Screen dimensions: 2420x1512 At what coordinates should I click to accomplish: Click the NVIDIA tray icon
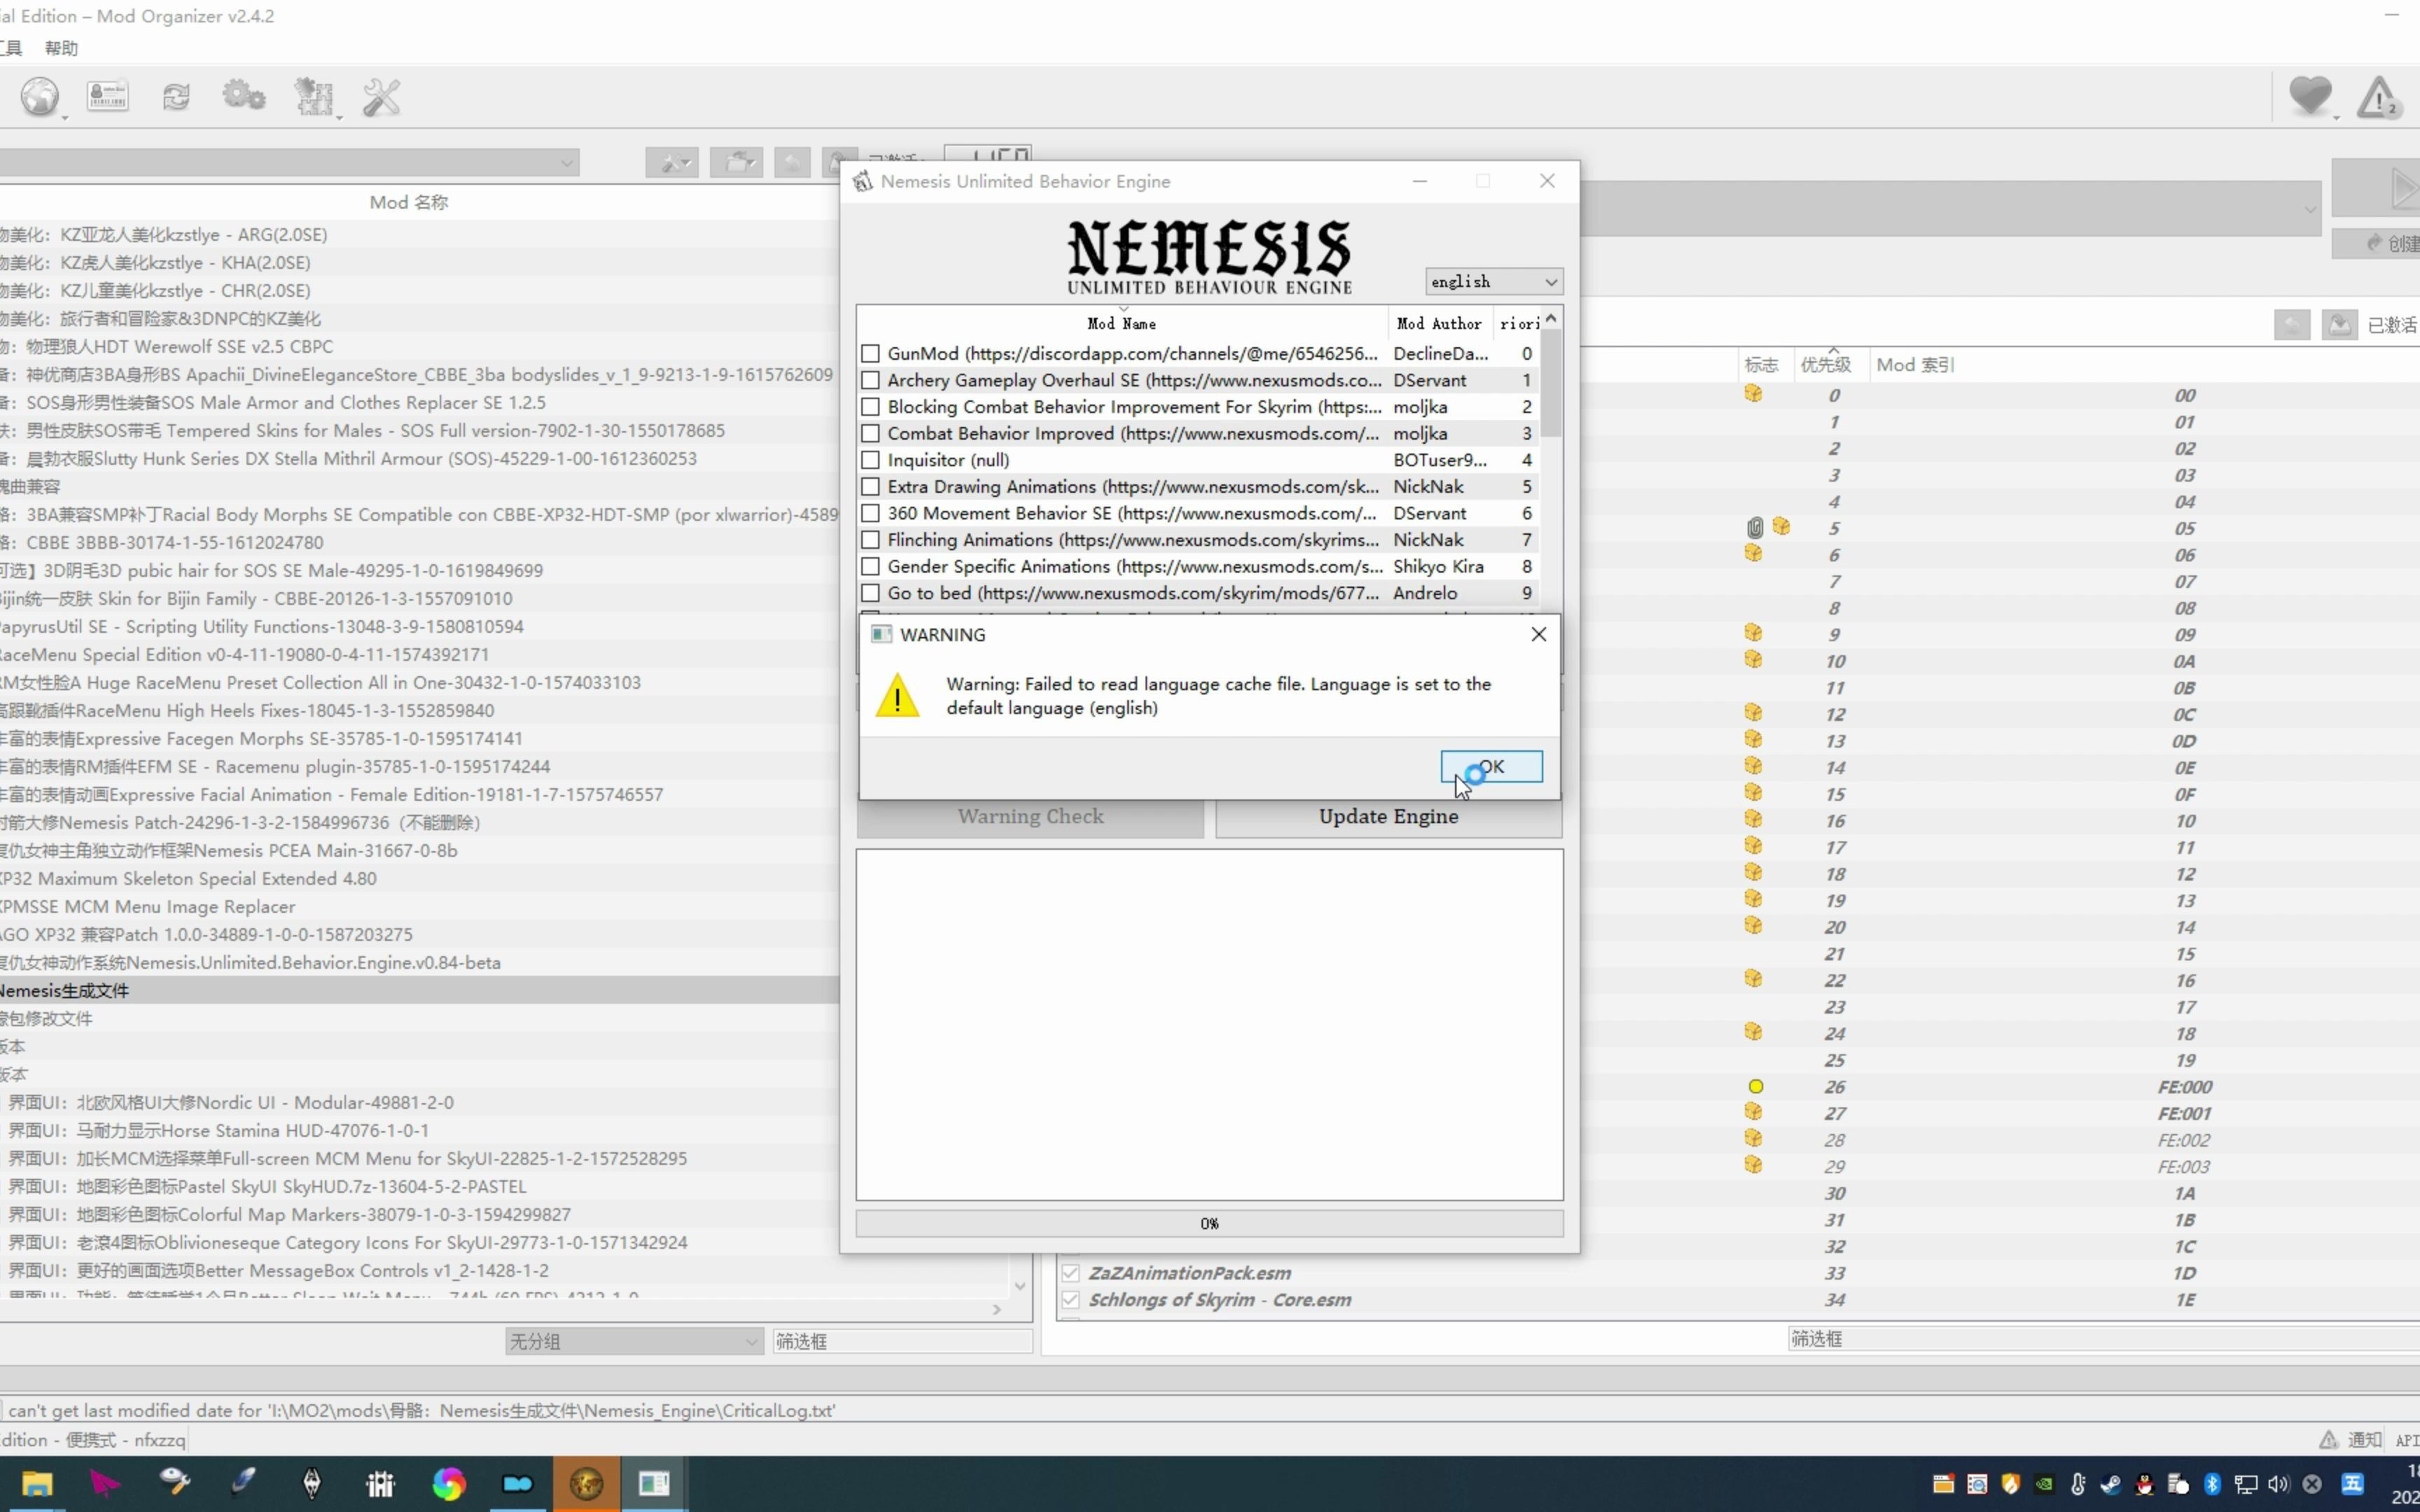[x=2045, y=1484]
